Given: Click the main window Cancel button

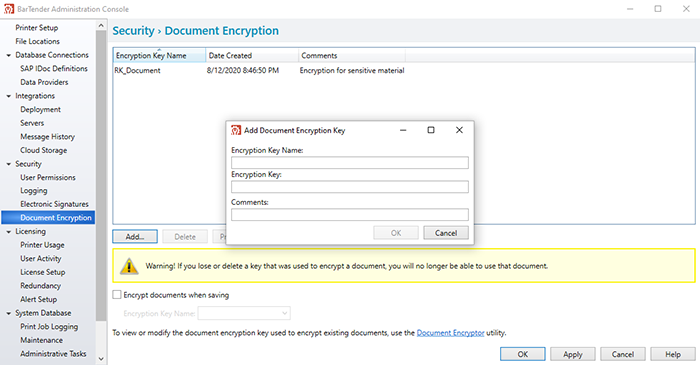Looking at the screenshot, I should [x=623, y=354].
